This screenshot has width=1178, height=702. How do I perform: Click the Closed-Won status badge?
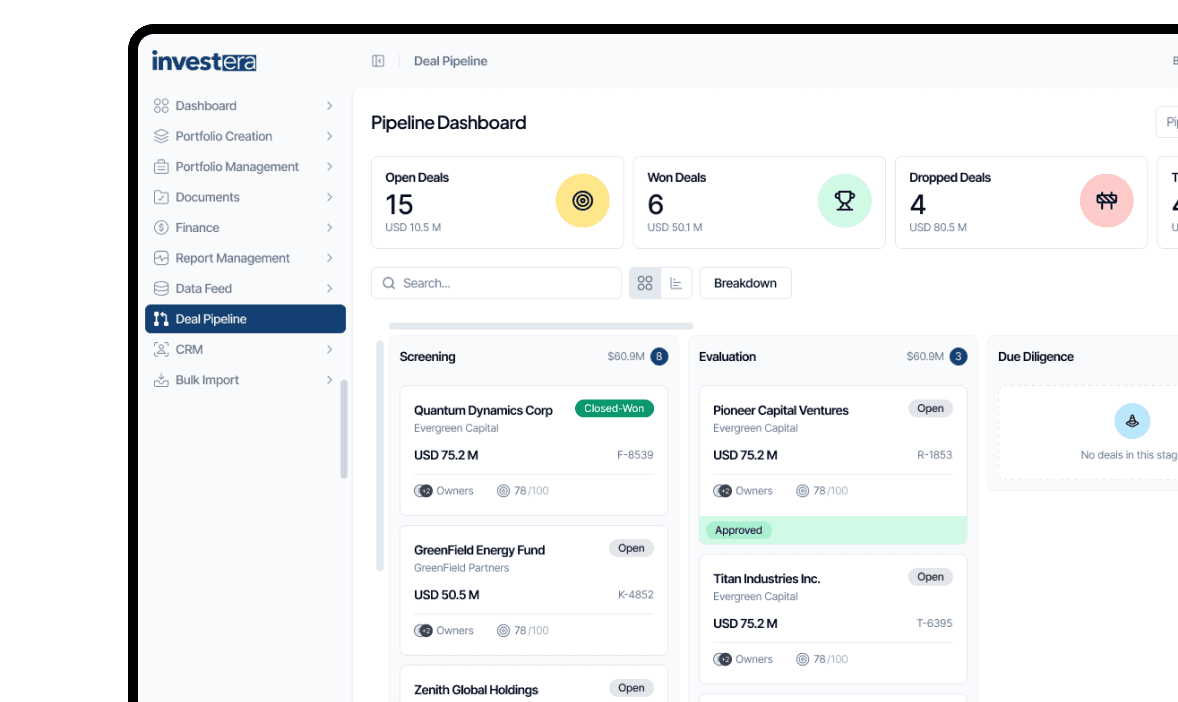click(x=614, y=408)
